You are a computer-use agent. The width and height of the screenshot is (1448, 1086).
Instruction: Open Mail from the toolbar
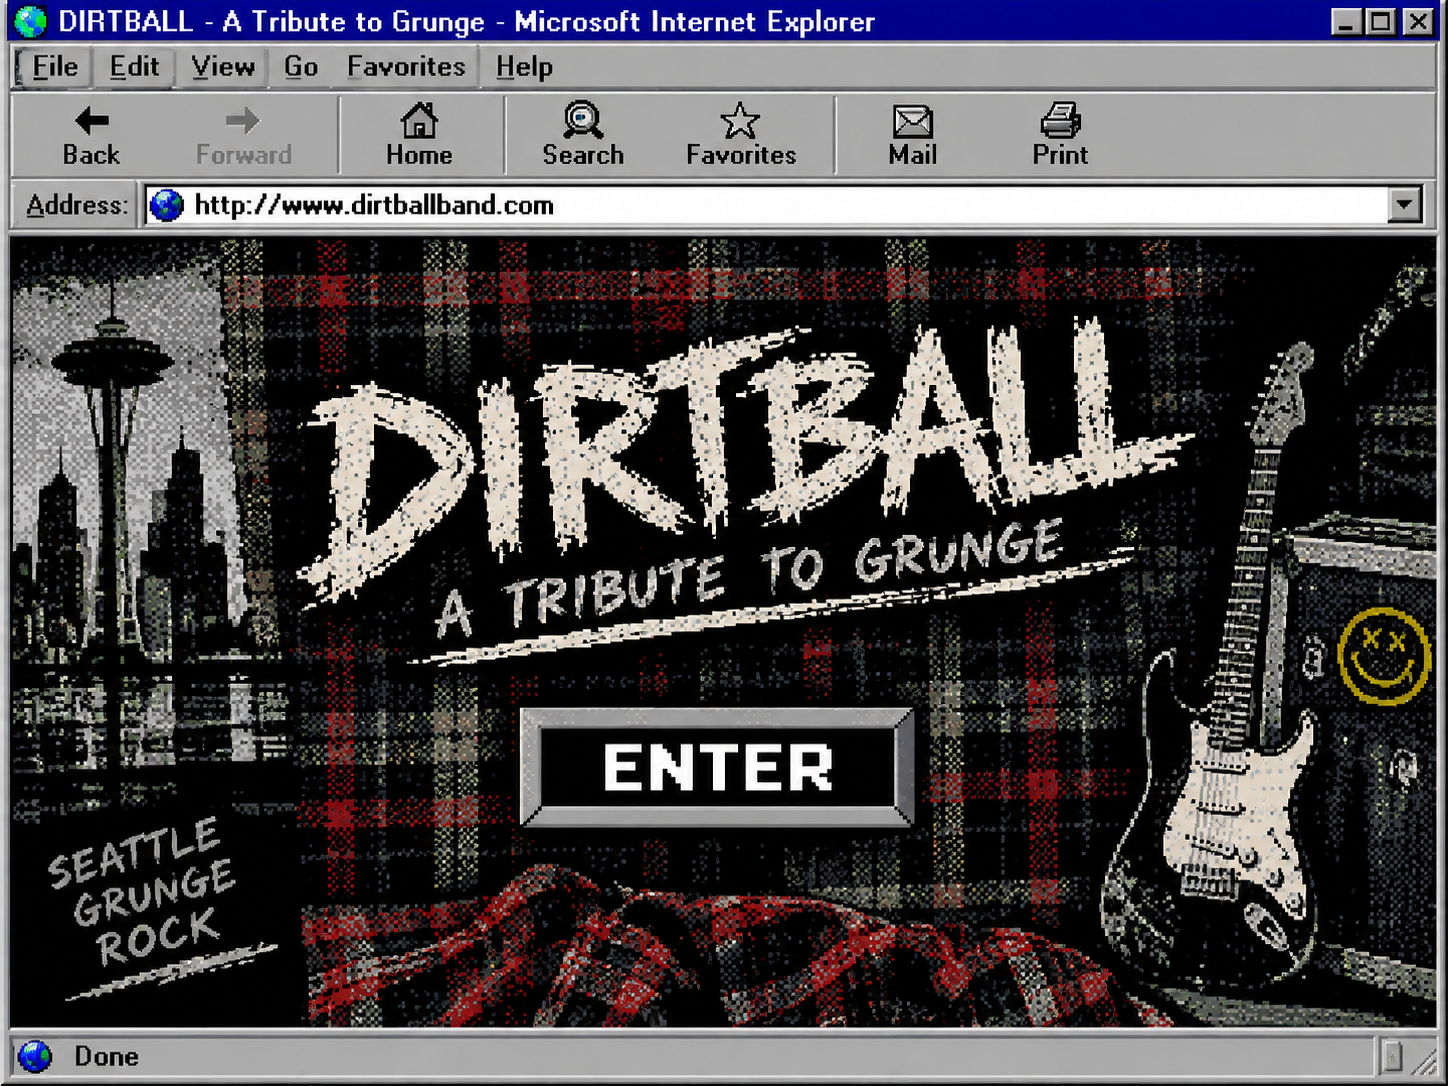913,136
